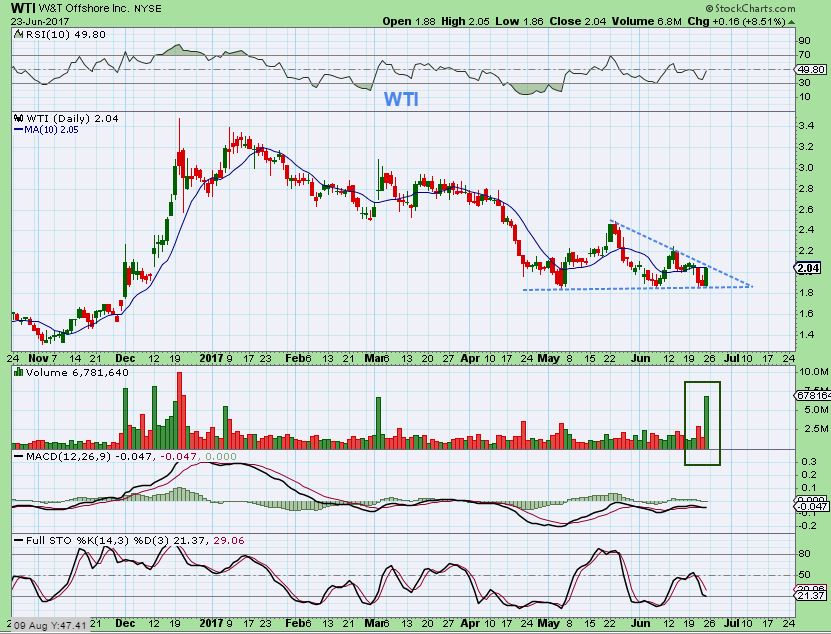
Task: Click the Volume 6.8M header value
Action: [x=647, y=21]
